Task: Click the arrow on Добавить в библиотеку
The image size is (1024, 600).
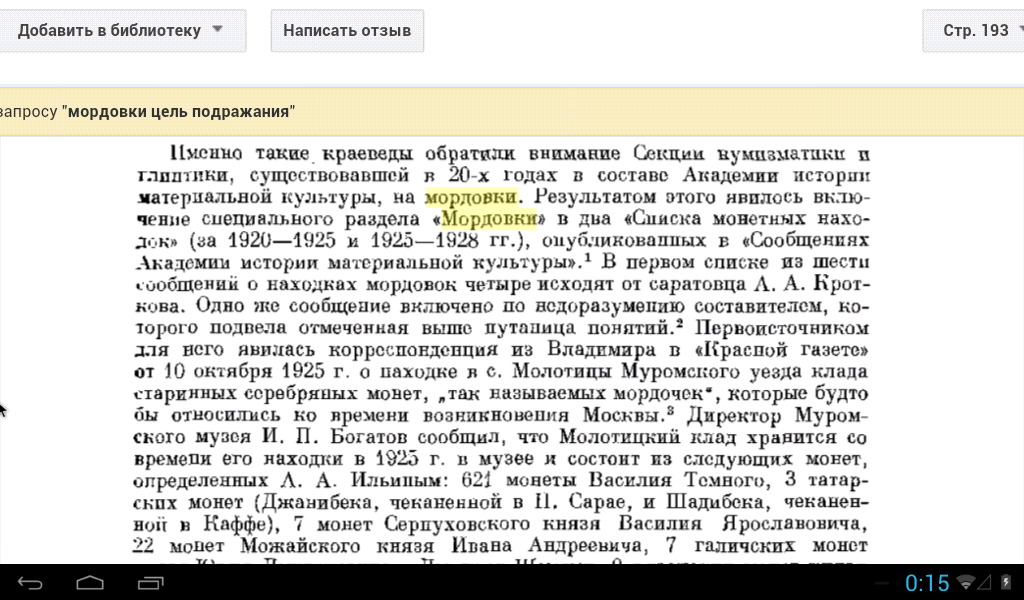Action: 218,30
